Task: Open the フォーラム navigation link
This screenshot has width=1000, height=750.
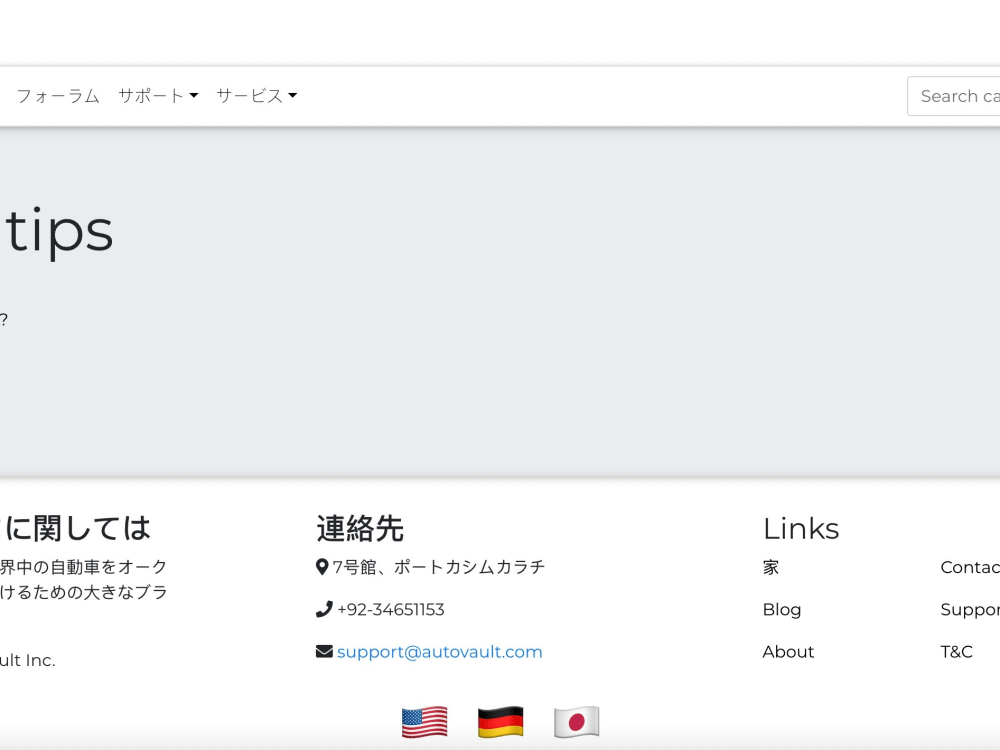Action: (x=57, y=96)
